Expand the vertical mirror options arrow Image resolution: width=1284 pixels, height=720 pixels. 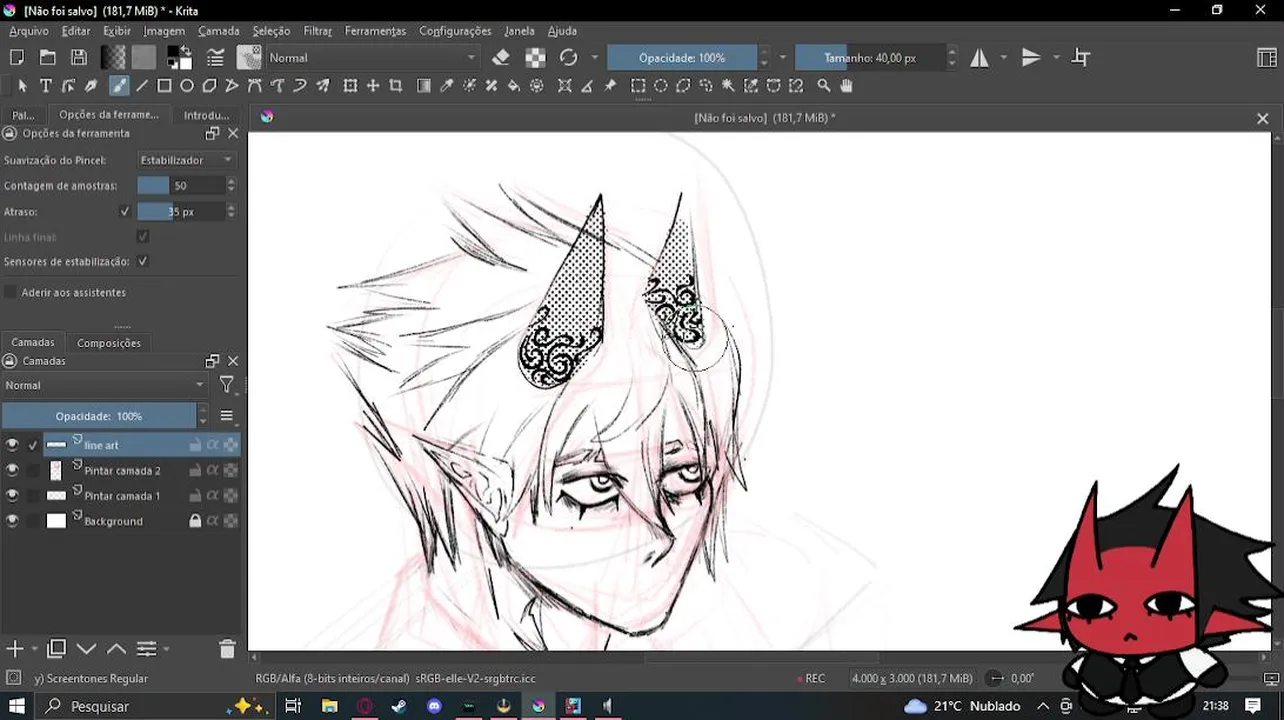1056,58
